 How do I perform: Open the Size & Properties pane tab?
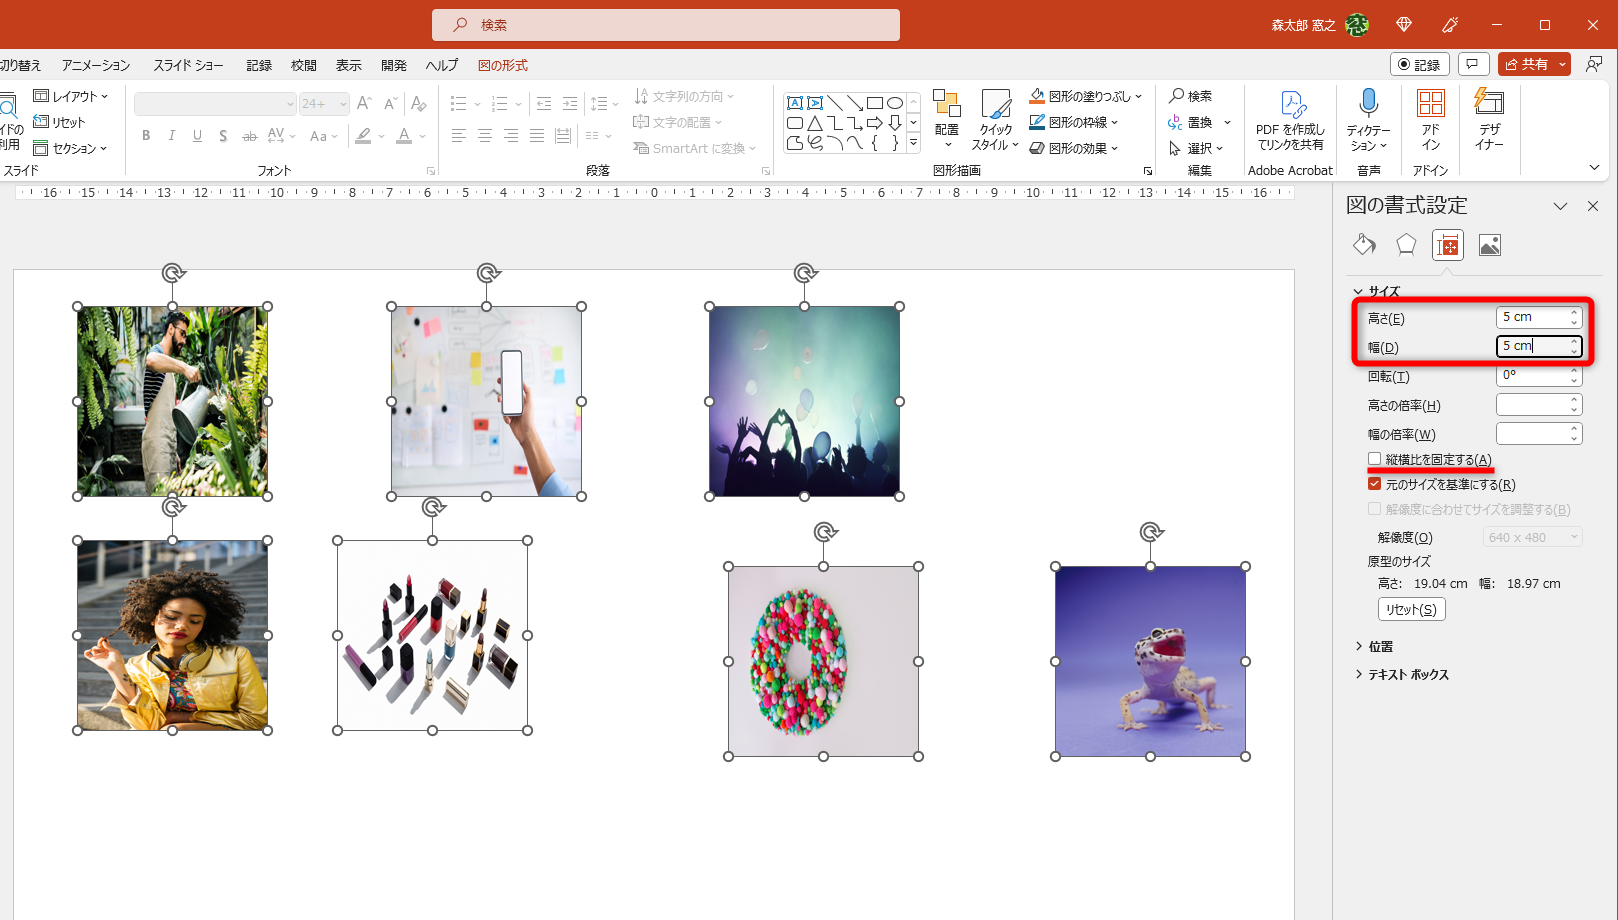coord(1448,245)
